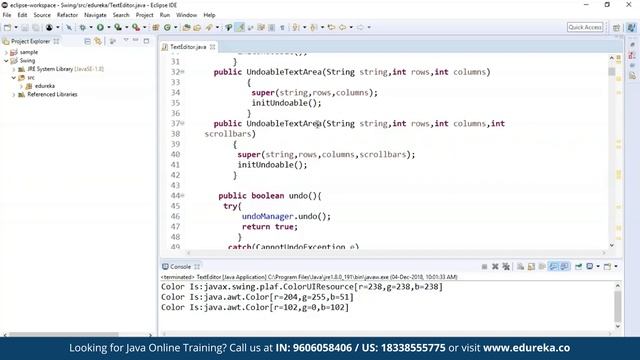Click Remove All Terminated Launches icon
Screen dimensions: 640x360
coord(506,267)
